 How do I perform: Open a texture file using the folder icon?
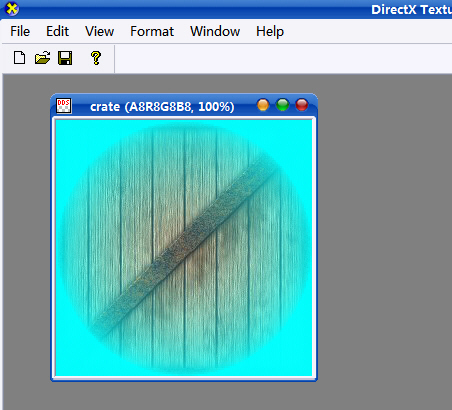pyautogui.click(x=42, y=58)
